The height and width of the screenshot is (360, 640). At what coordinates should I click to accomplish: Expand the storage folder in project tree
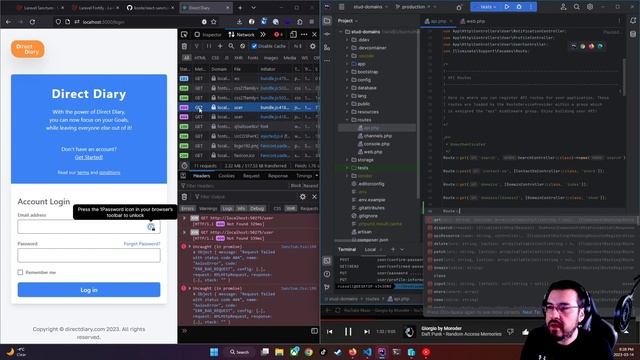pos(347,160)
